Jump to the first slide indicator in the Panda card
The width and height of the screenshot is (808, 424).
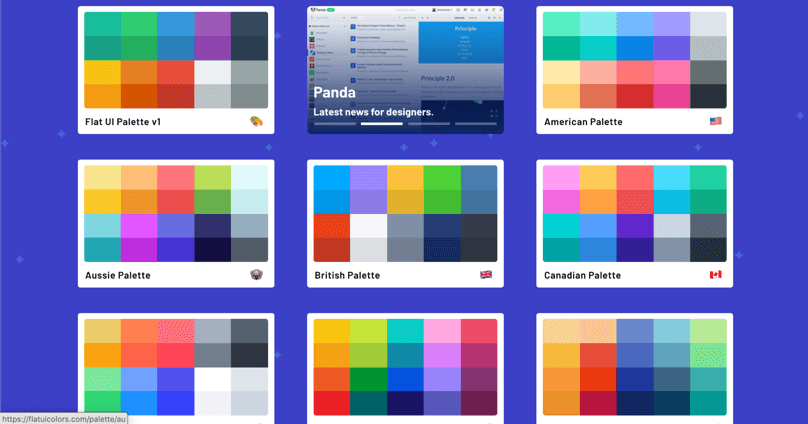tap(335, 124)
